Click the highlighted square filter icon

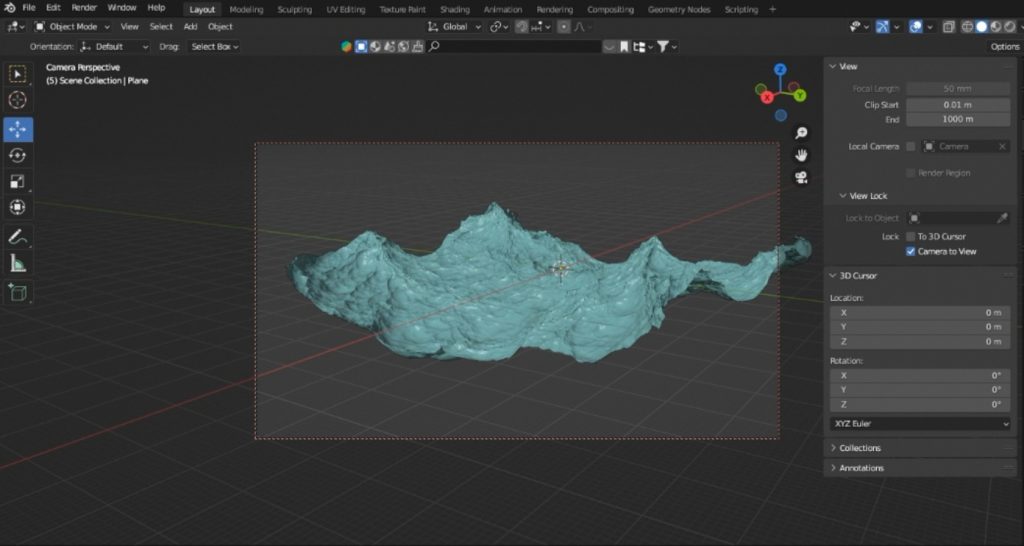(x=361, y=46)
